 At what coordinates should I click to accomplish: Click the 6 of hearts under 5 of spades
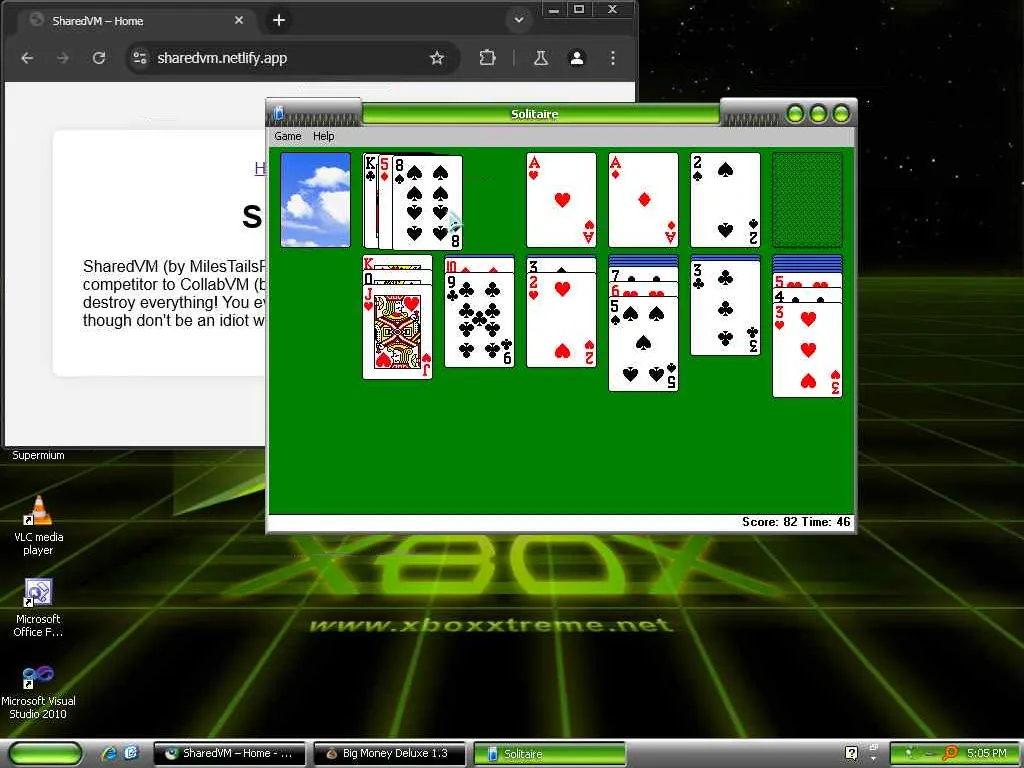(643, 290)
